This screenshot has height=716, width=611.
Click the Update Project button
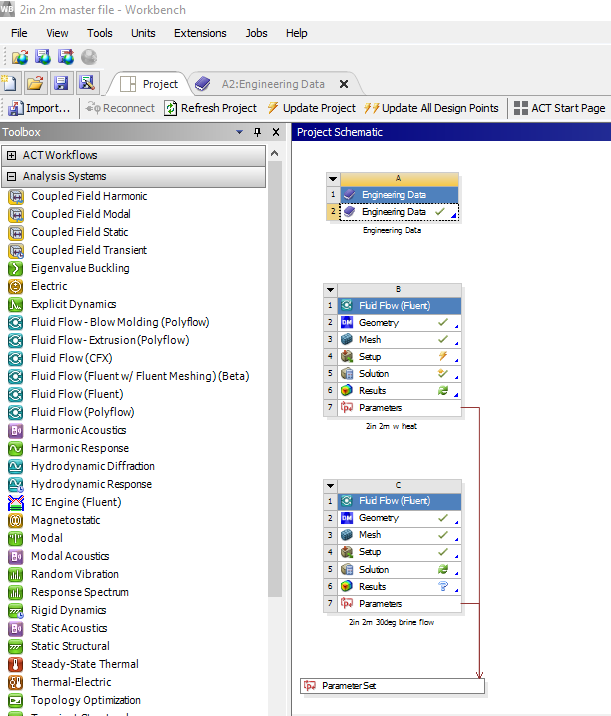tap(310, 108)
